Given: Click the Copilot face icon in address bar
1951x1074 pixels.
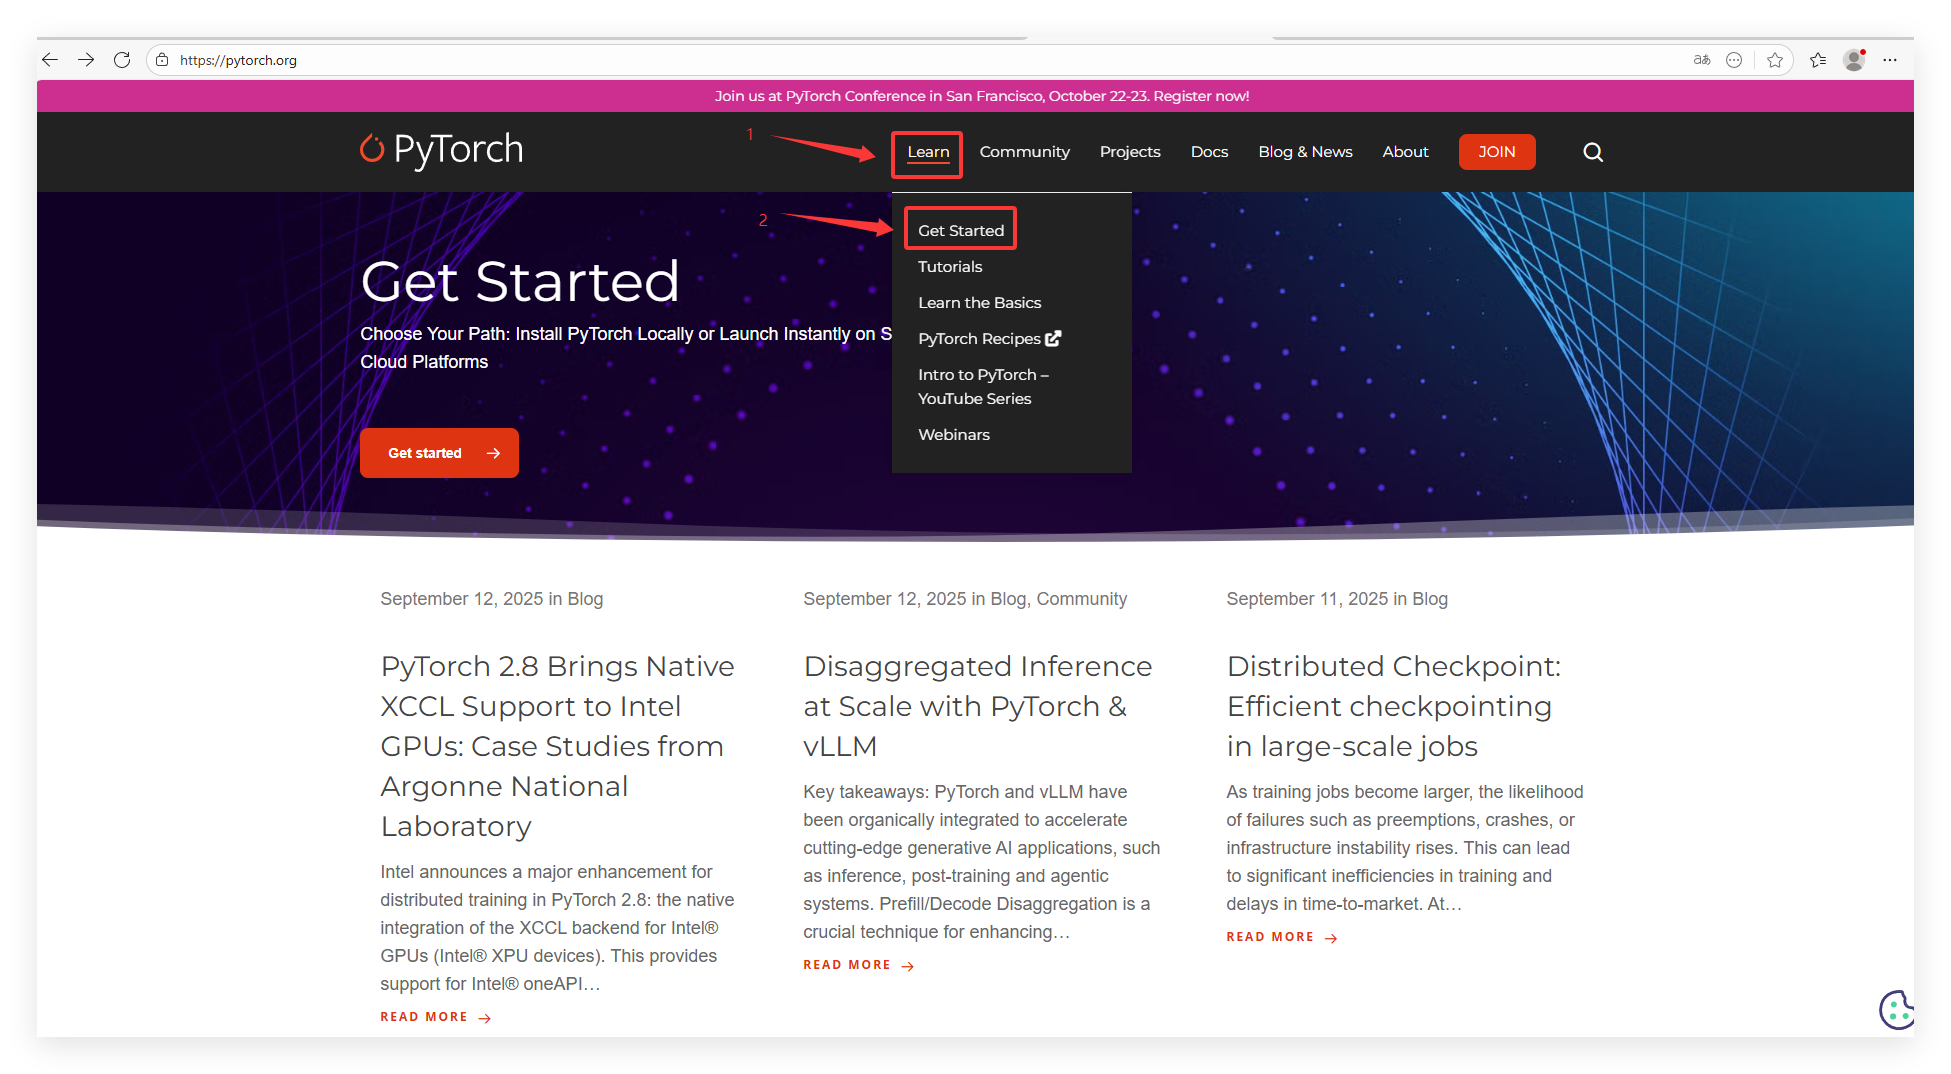Looking at the screenshot, I should 1734,60.
